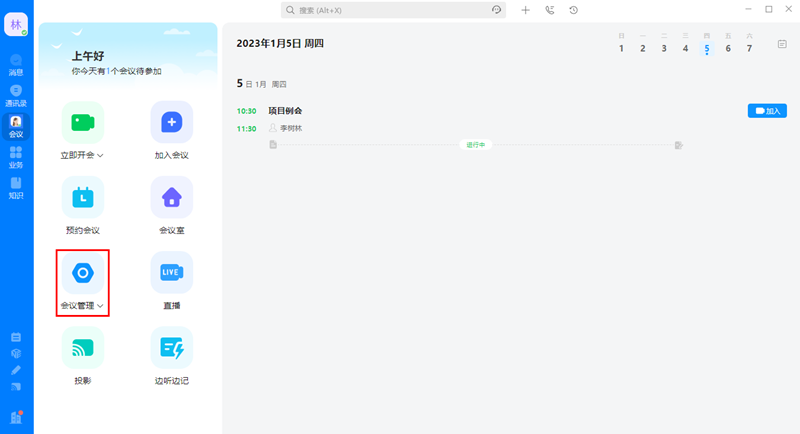Open the screen-cast icon in the lower sidebar
Viewport: 800px width, 434px height.
click(16, 387)
